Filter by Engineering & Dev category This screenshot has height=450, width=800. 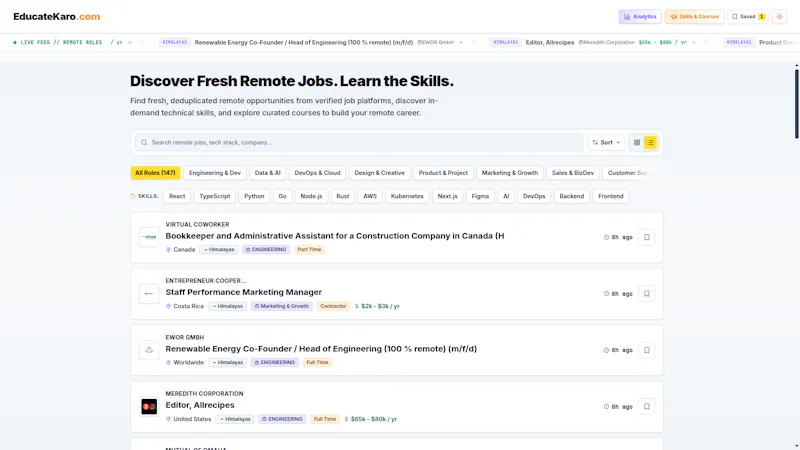215,173
